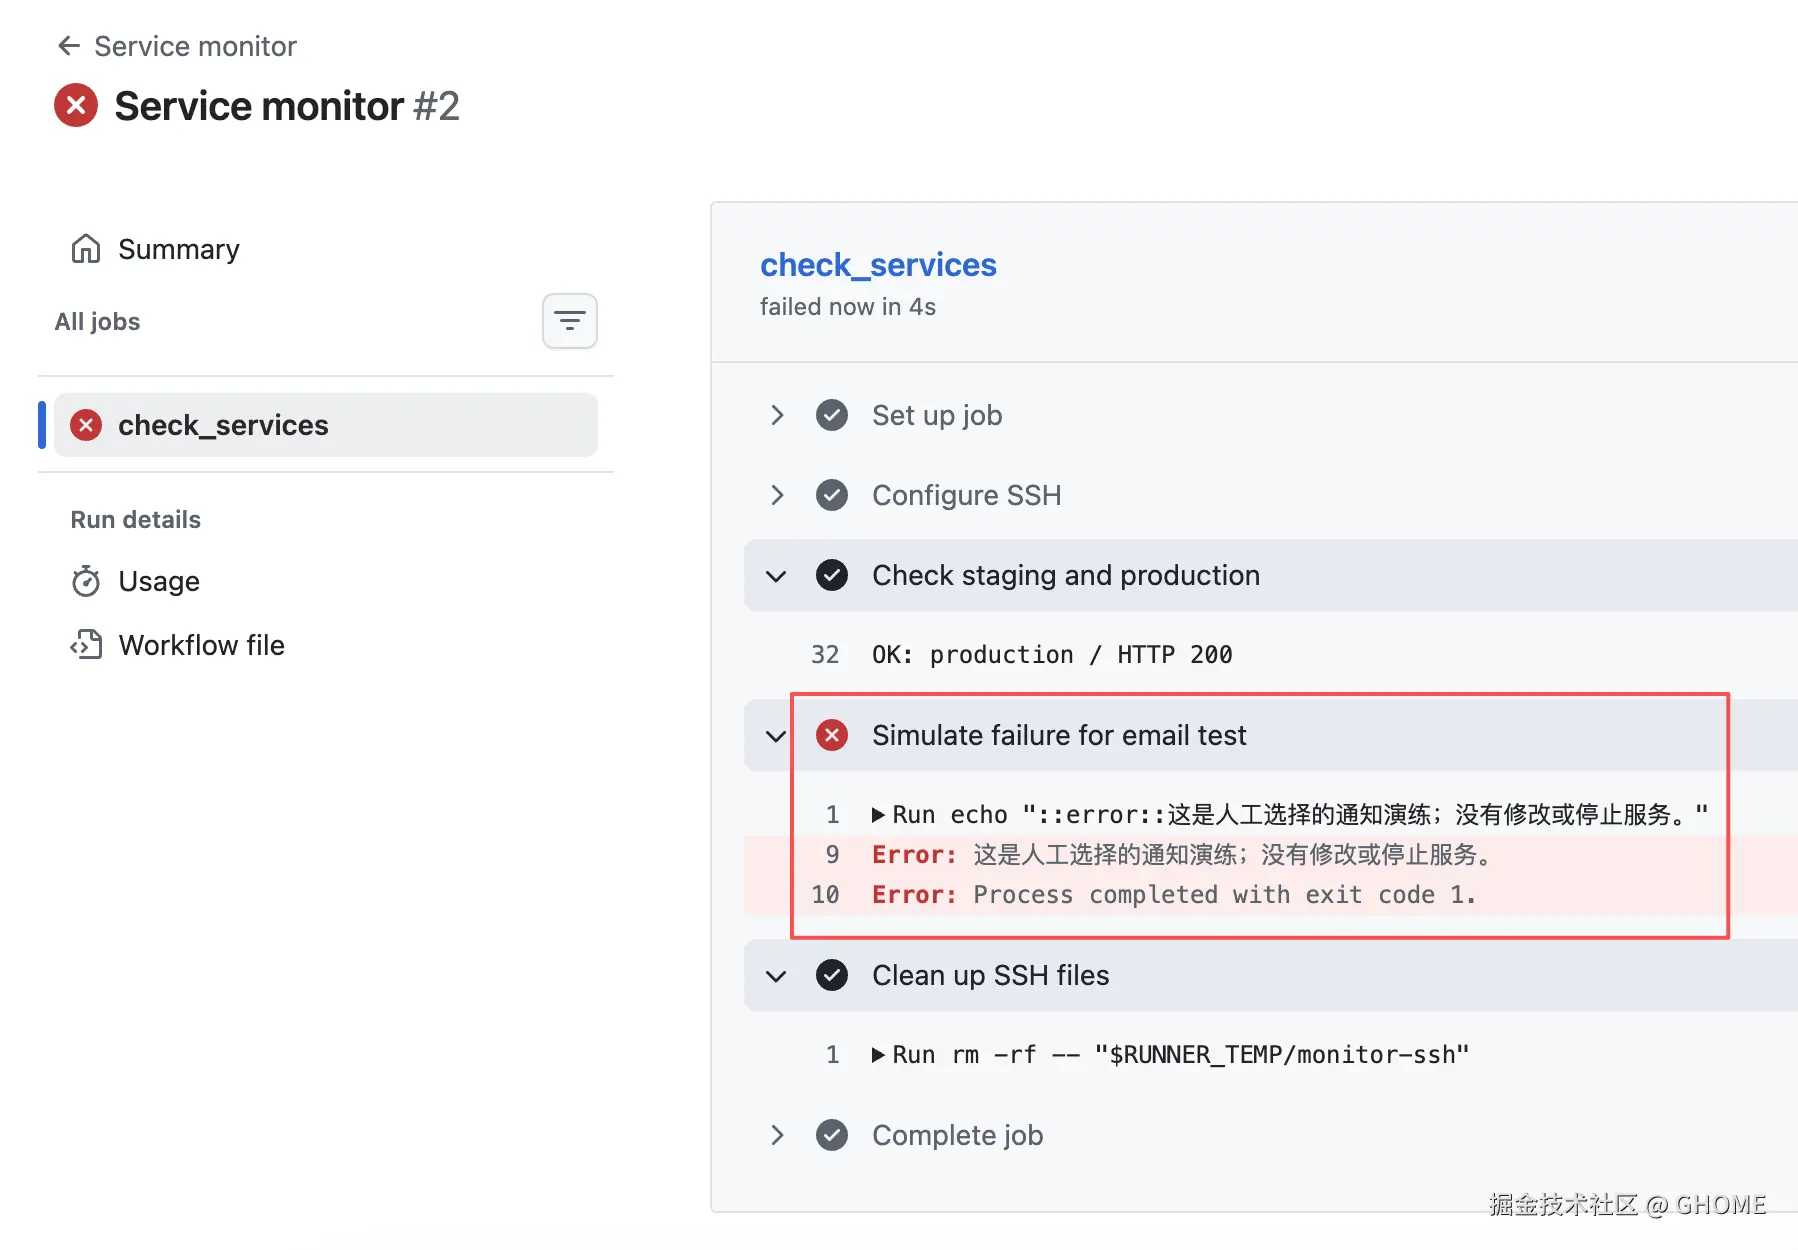
Task: Click the red X icon on Simulate failure step
Action: (x=832, y=735)
